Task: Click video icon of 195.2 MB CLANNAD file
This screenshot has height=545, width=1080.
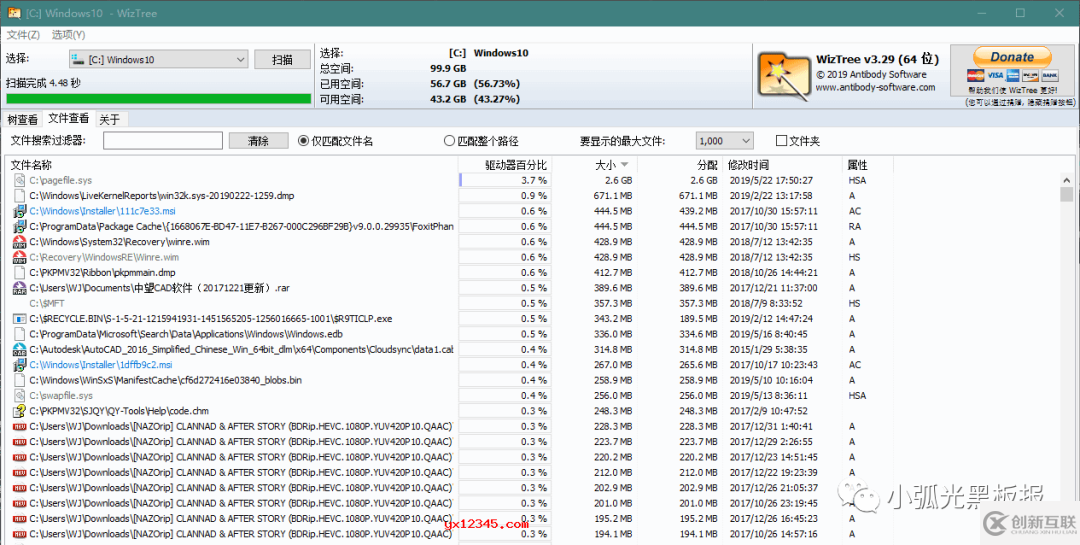Action: tap(19, 519)
